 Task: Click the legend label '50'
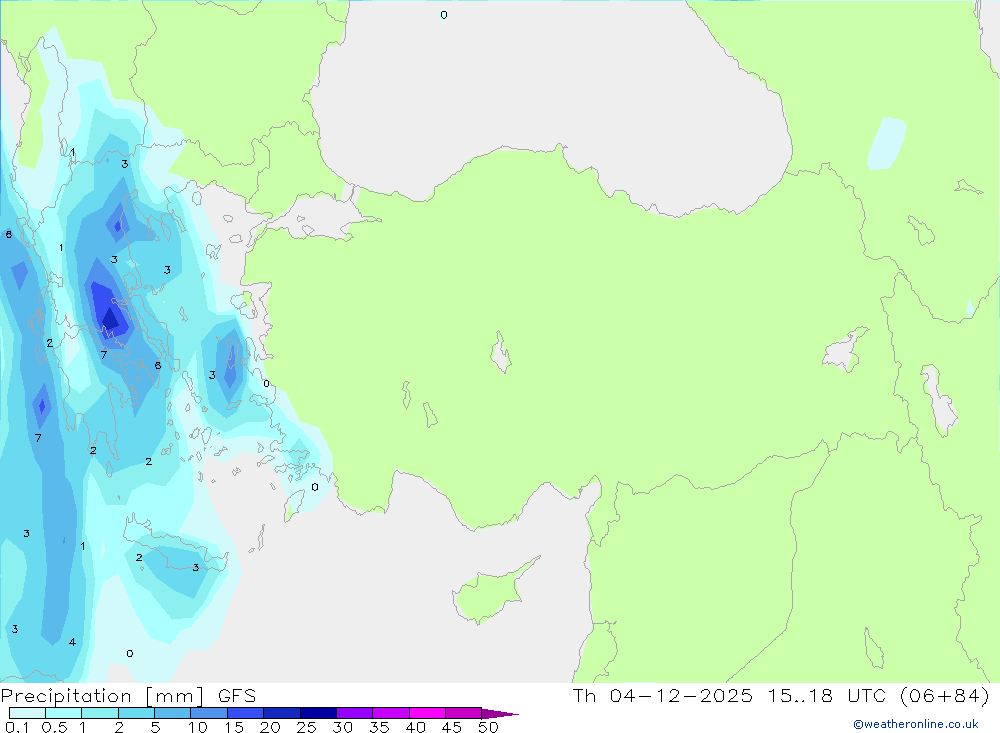488,727
